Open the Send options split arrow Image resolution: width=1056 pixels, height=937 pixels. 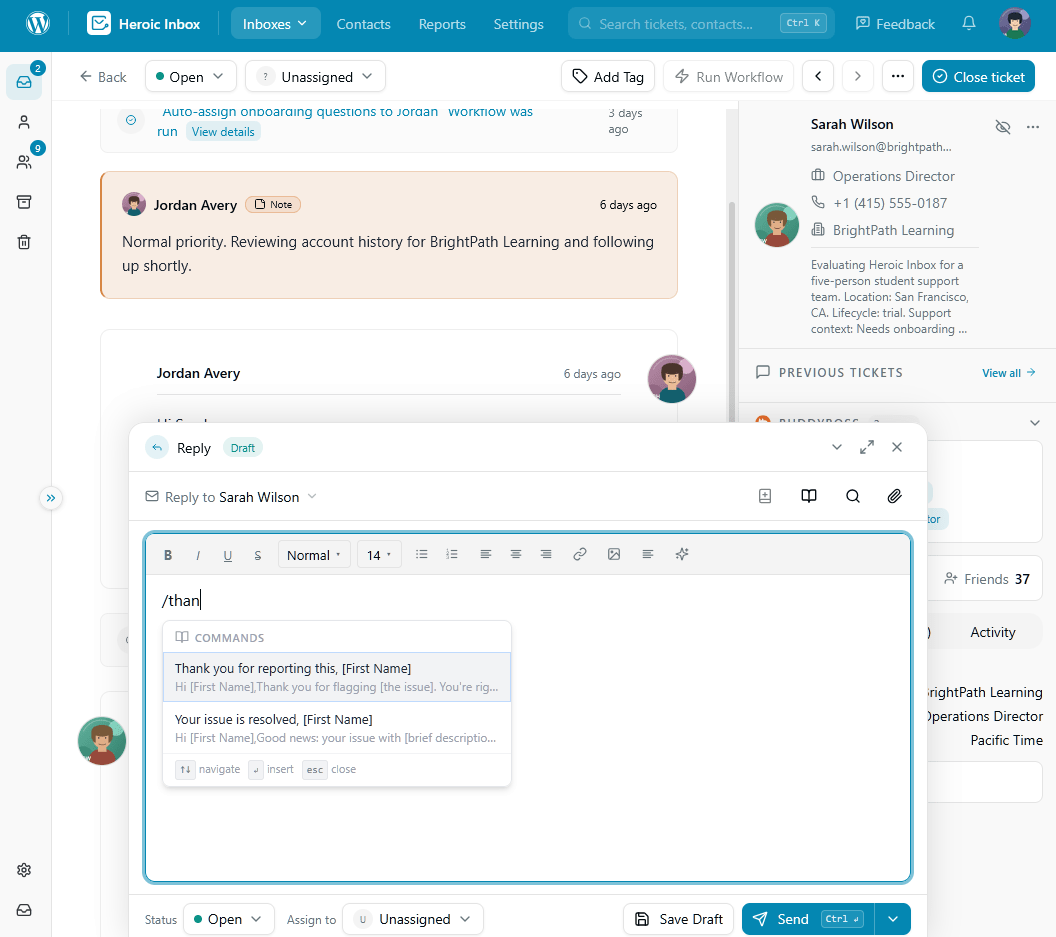click(893, 919)
